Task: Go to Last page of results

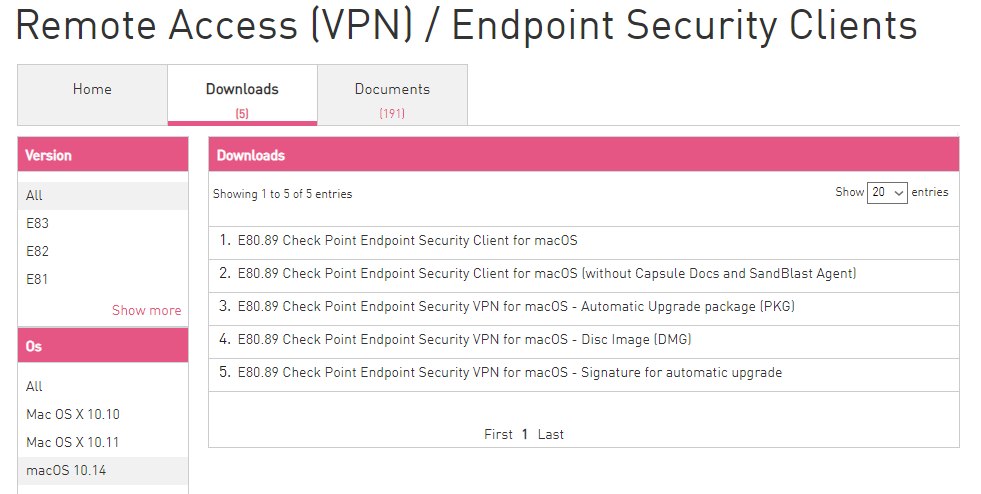Action: point(551,435)
